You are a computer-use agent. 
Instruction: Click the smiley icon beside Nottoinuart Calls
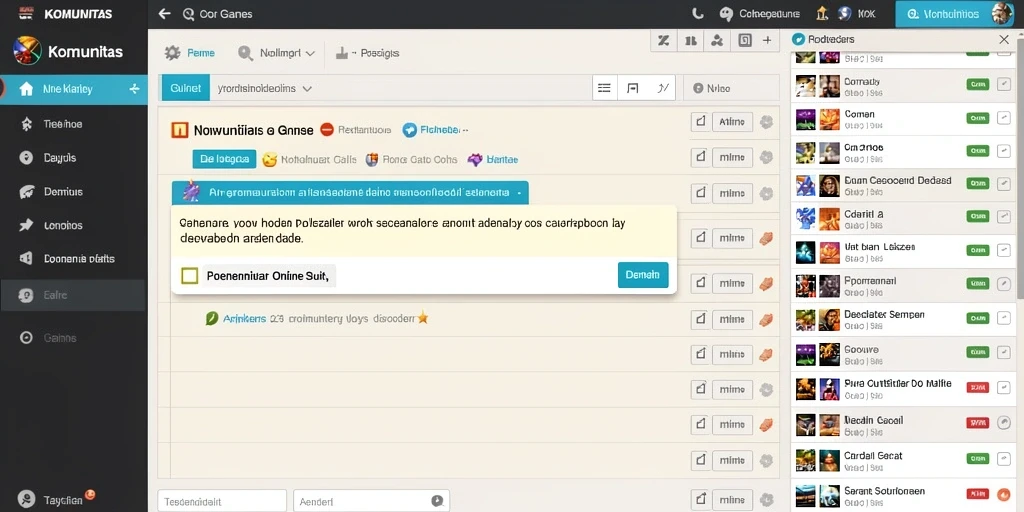point(270,159)
